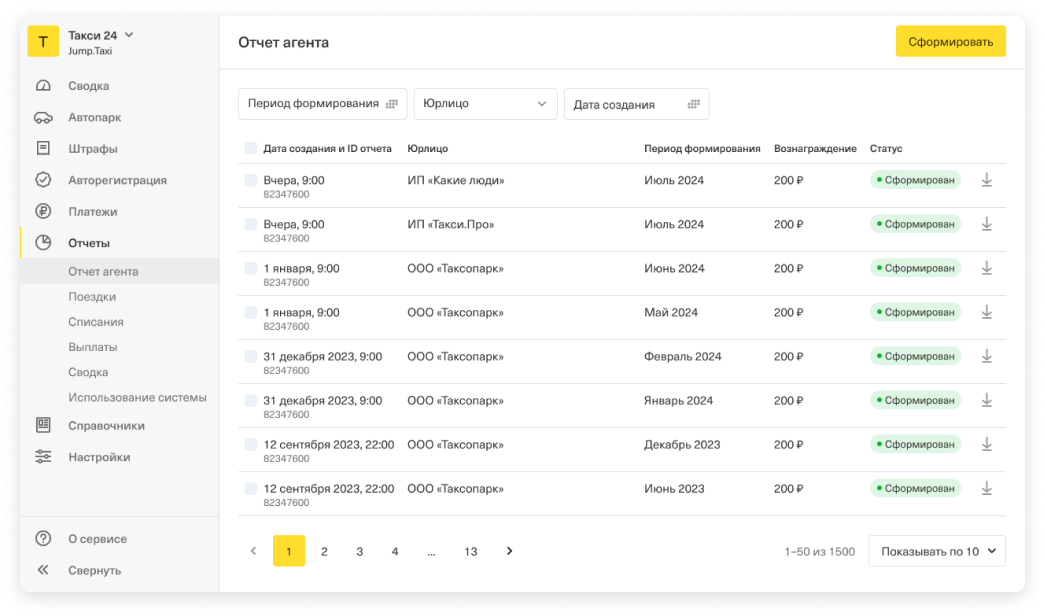This screenshot has height=616, width=1045.
Task: Toggle the select-all checkbox in table header
Action: (x=250, y=148)
